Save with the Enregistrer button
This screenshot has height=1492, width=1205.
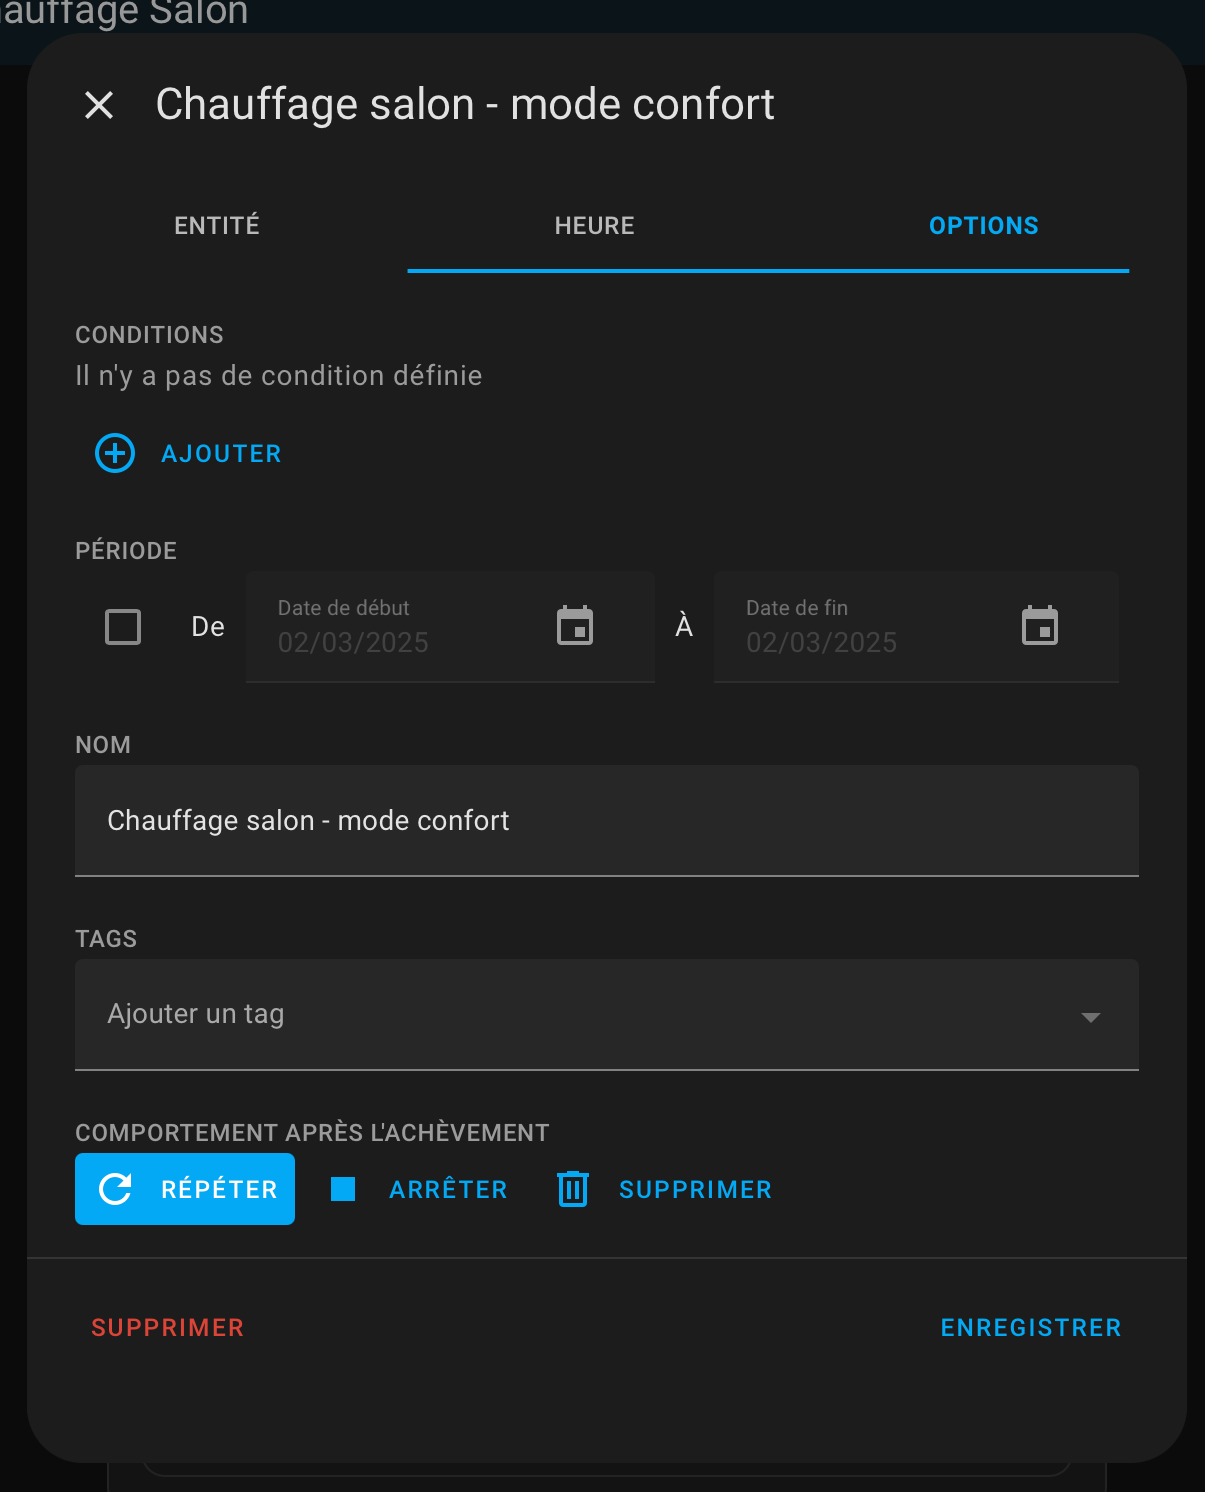(1030, 1328)
